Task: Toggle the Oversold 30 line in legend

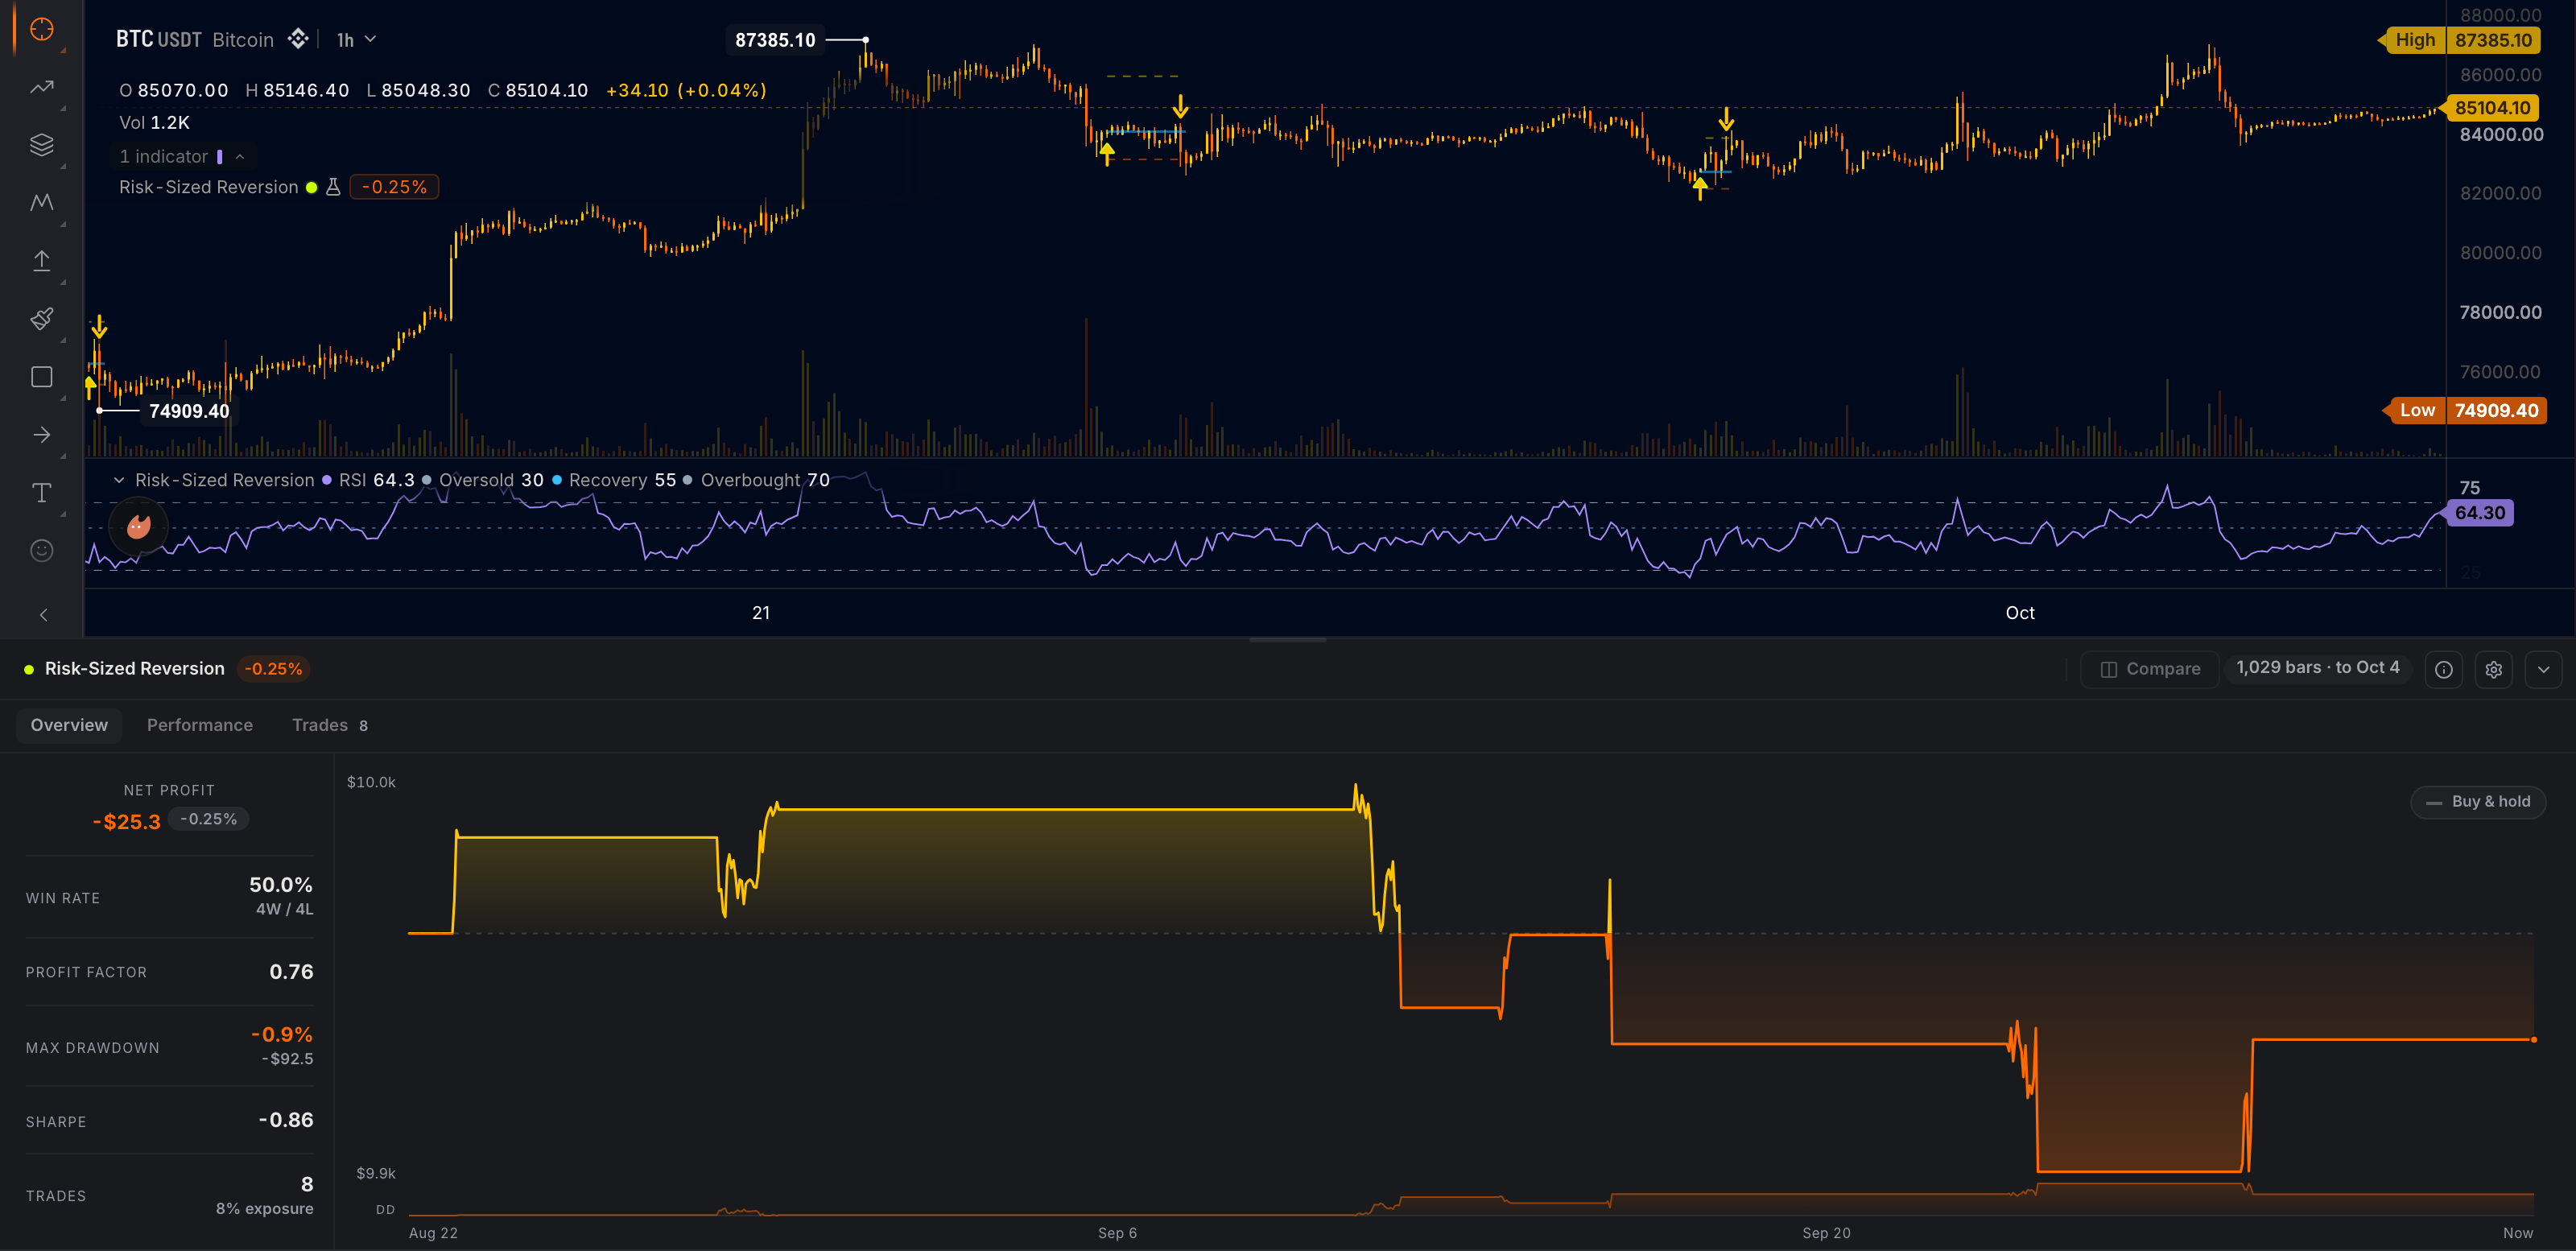Action: pyautogui.click(x=427, y=481)
